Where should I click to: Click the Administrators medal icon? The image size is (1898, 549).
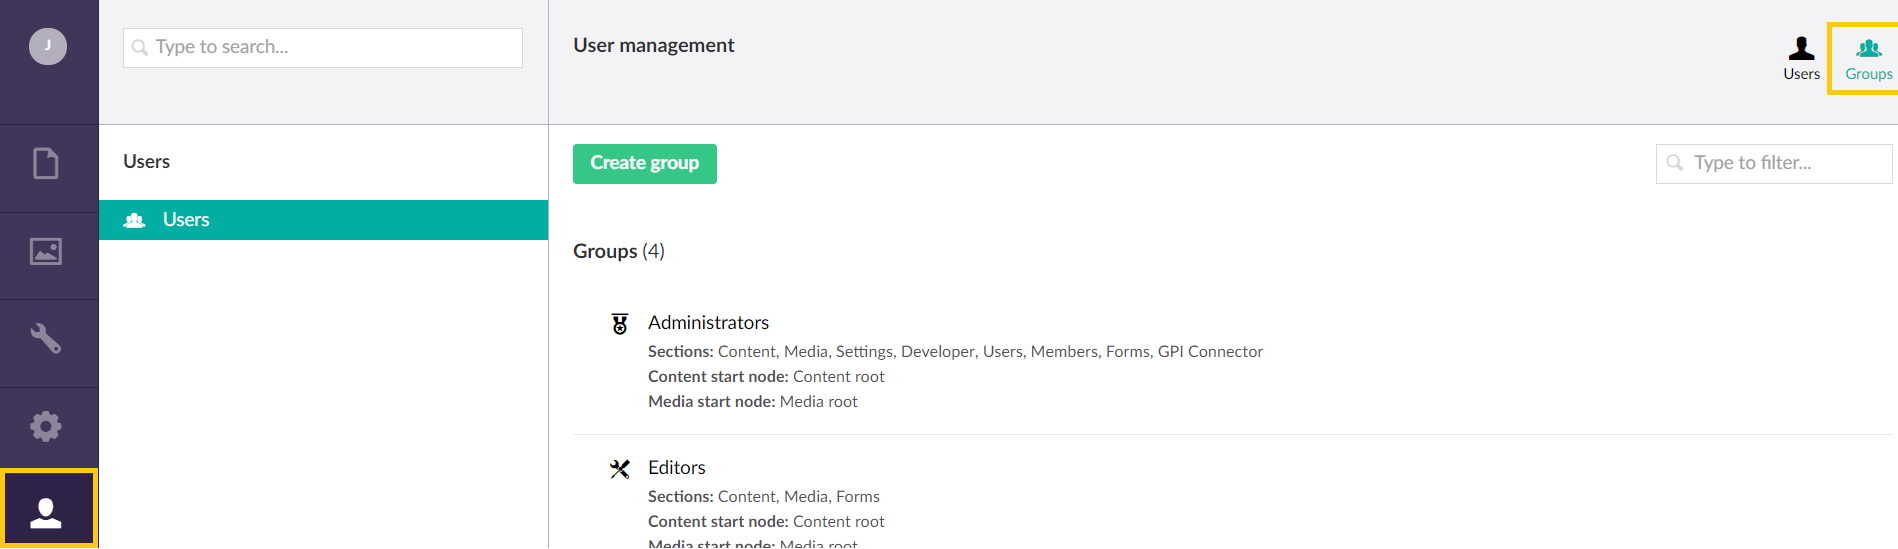point(620,323)
